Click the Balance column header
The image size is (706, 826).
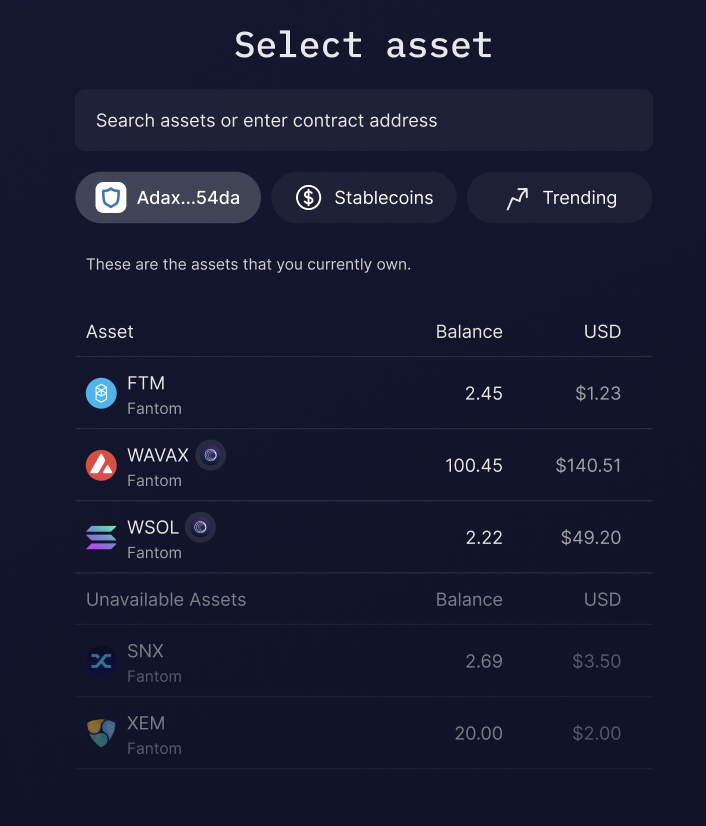(469, 331)
